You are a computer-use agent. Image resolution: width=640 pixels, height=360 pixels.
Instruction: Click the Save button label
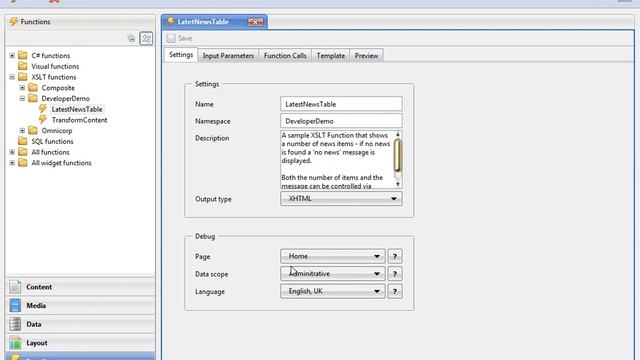coord(184,38)
